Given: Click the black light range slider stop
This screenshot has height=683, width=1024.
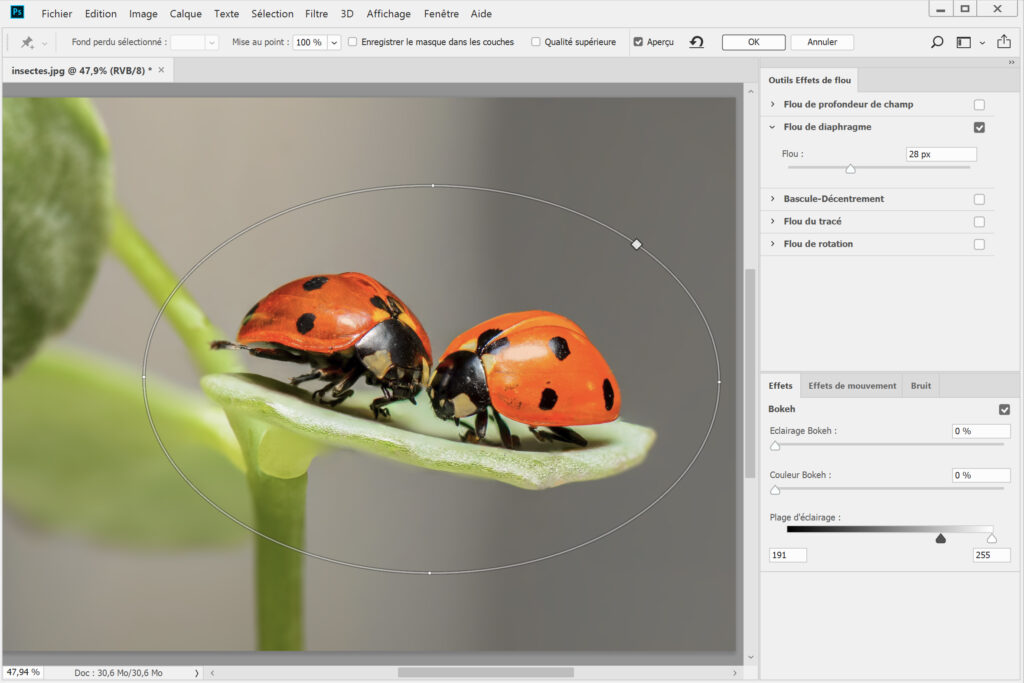Looking at the screenshot, I should [x=940, y=539].
